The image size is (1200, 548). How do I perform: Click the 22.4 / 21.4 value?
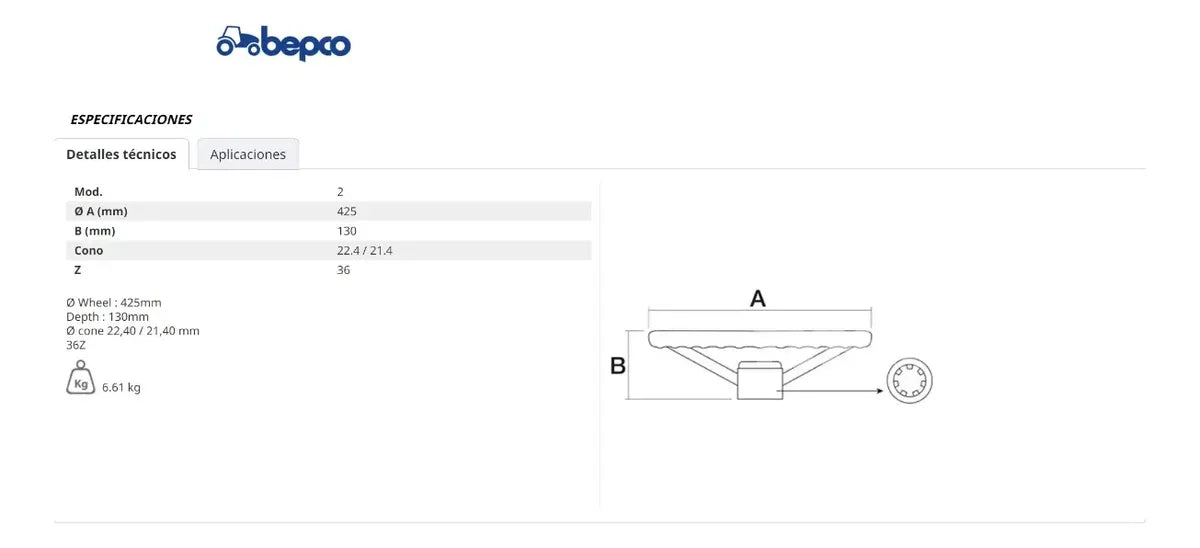pos(365,250)
